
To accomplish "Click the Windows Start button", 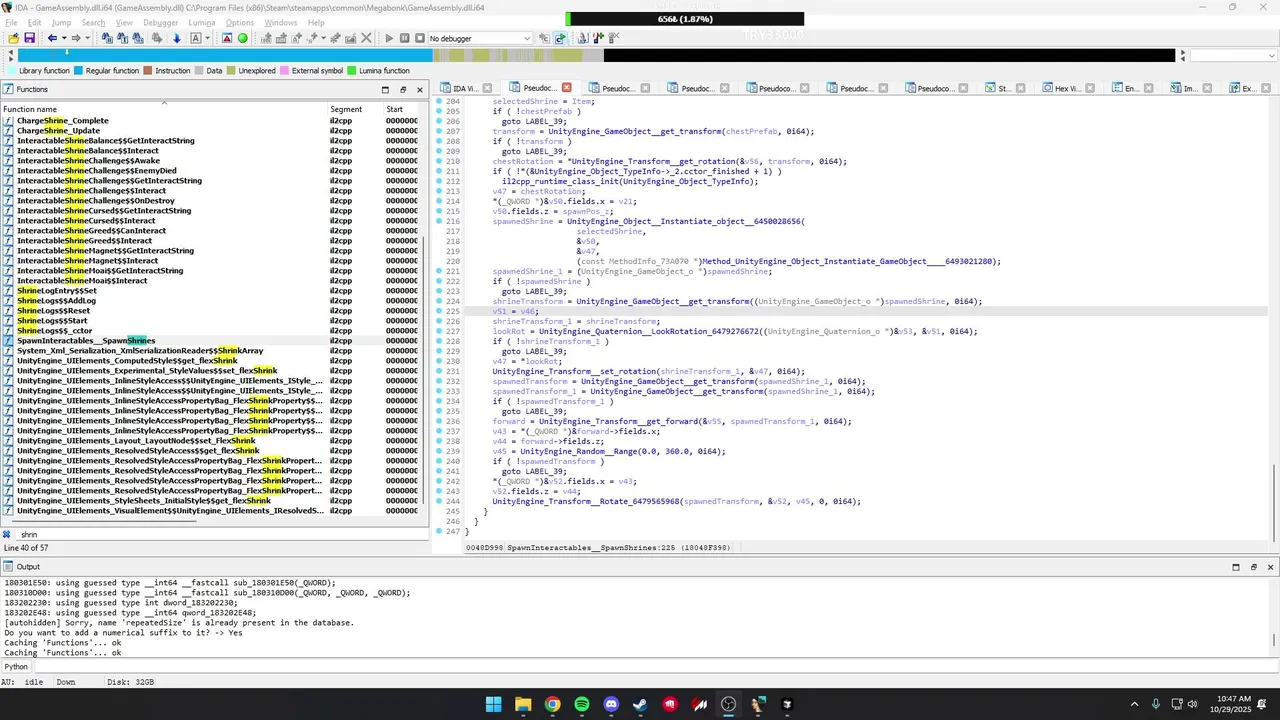I will point(493,704).
